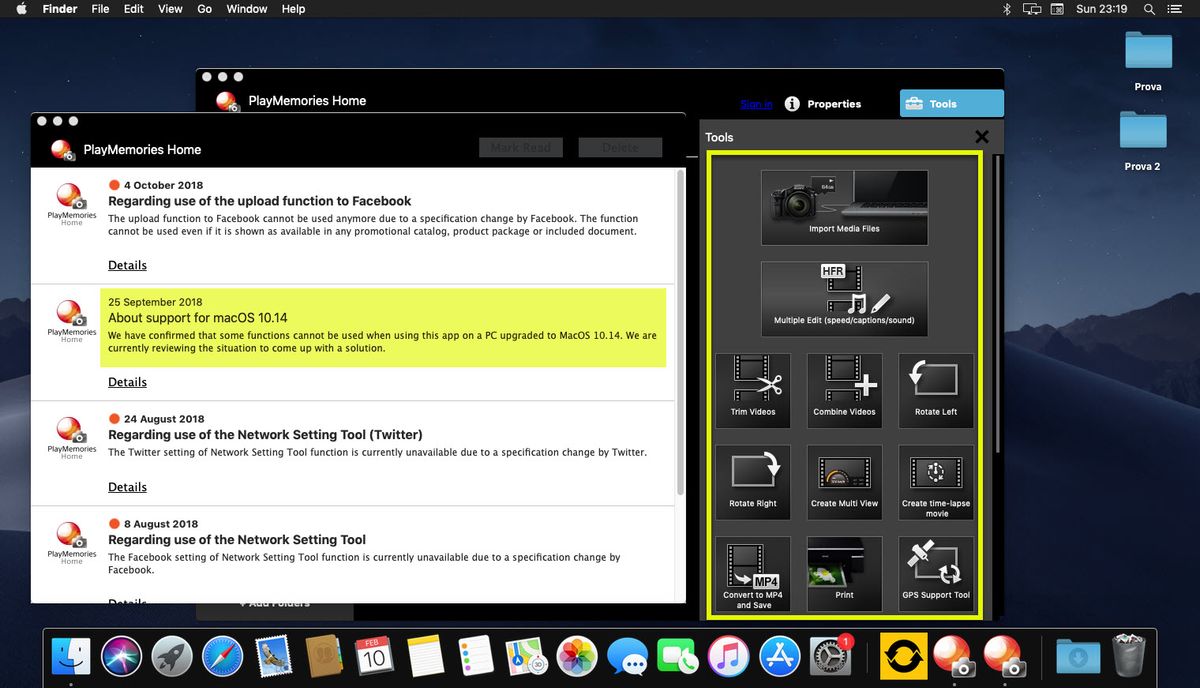The width and height of the screenshot is (1200, 688).
Task: Choose Convert to MP4 and Save
Action: point(753,574)
